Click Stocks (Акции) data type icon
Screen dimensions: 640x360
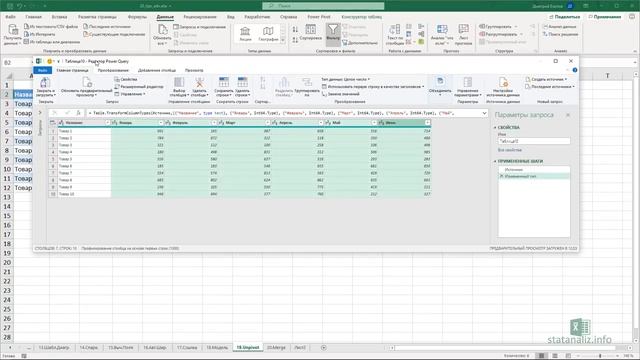click(x=245, y=31)
